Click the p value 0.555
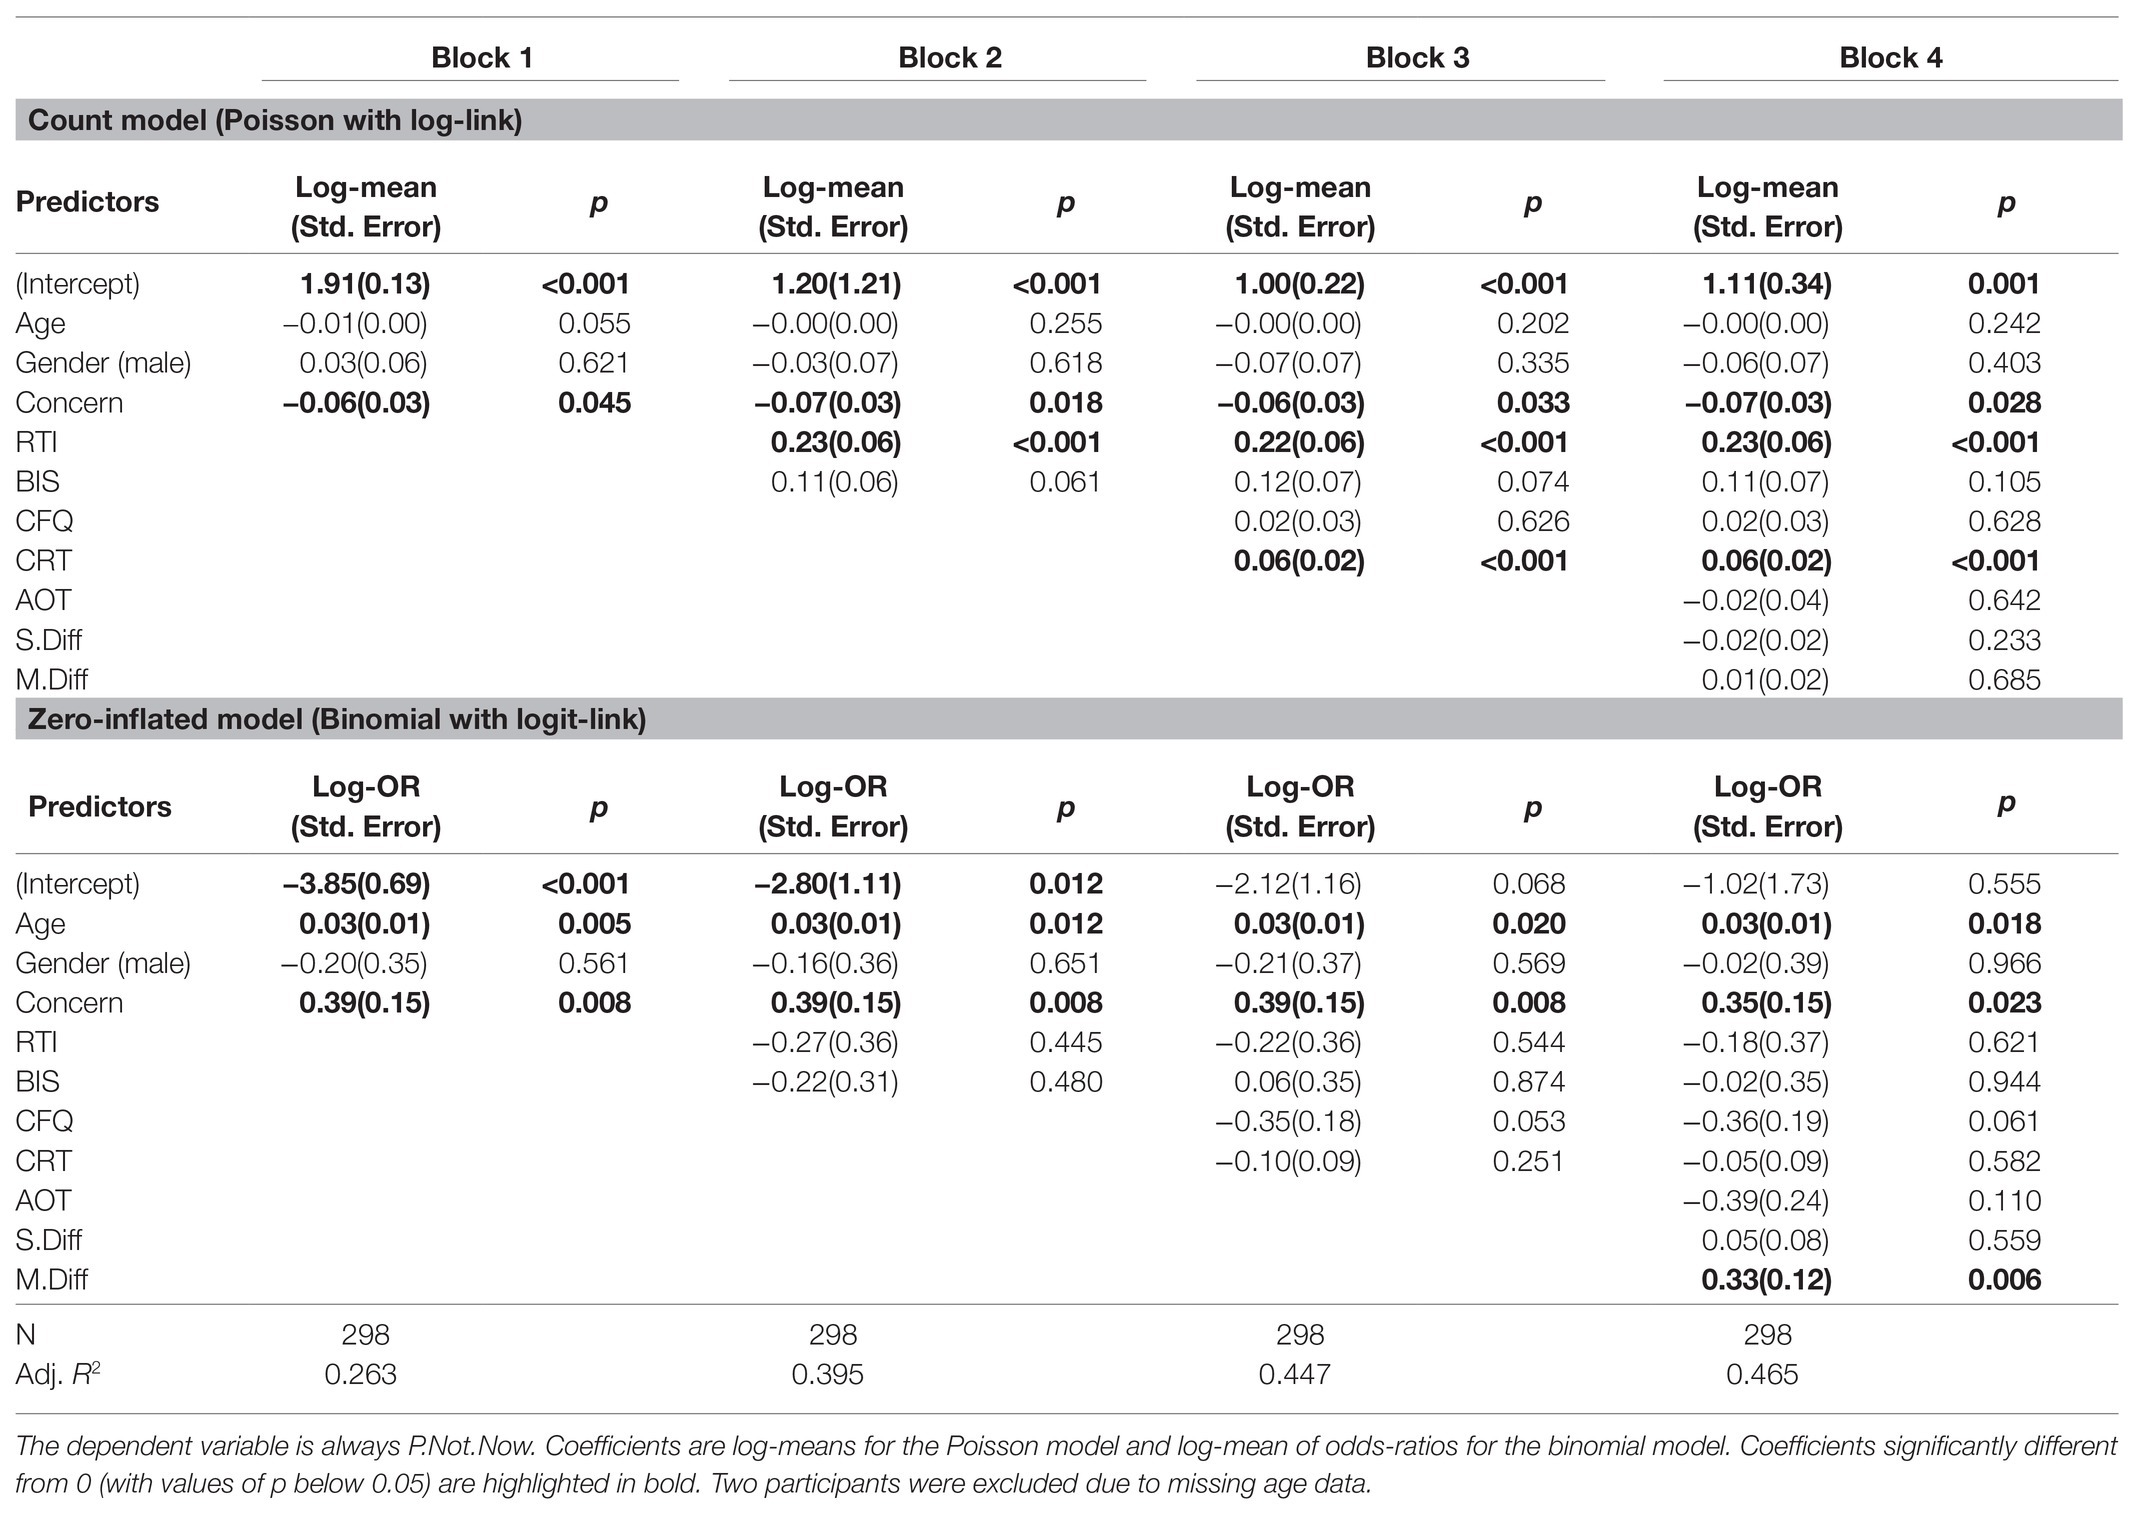This screenshot has height=1514, width=2141. [x=2004, y=884]
